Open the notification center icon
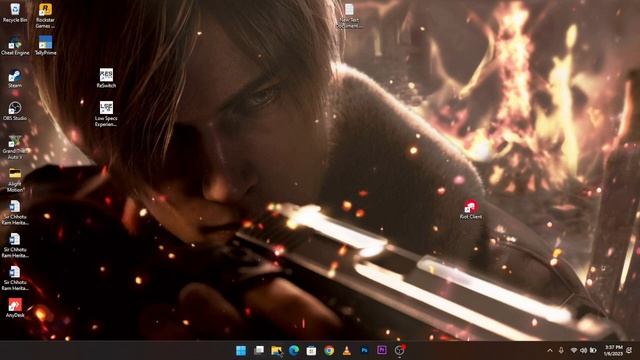The image size is (640, 360). click(x=629, y=351)
